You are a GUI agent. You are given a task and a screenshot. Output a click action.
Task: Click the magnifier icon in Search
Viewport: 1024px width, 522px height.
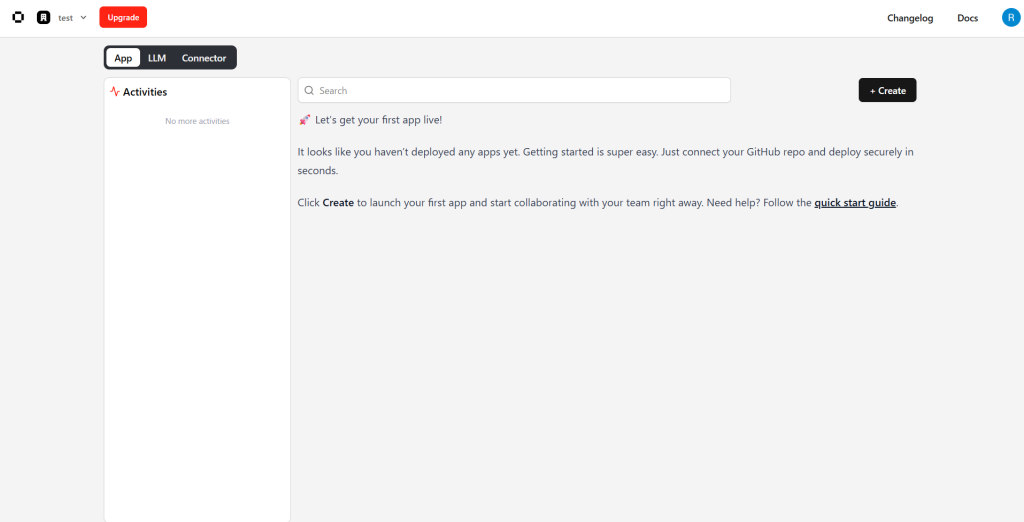pyautogui.click(x=310, y=91)
